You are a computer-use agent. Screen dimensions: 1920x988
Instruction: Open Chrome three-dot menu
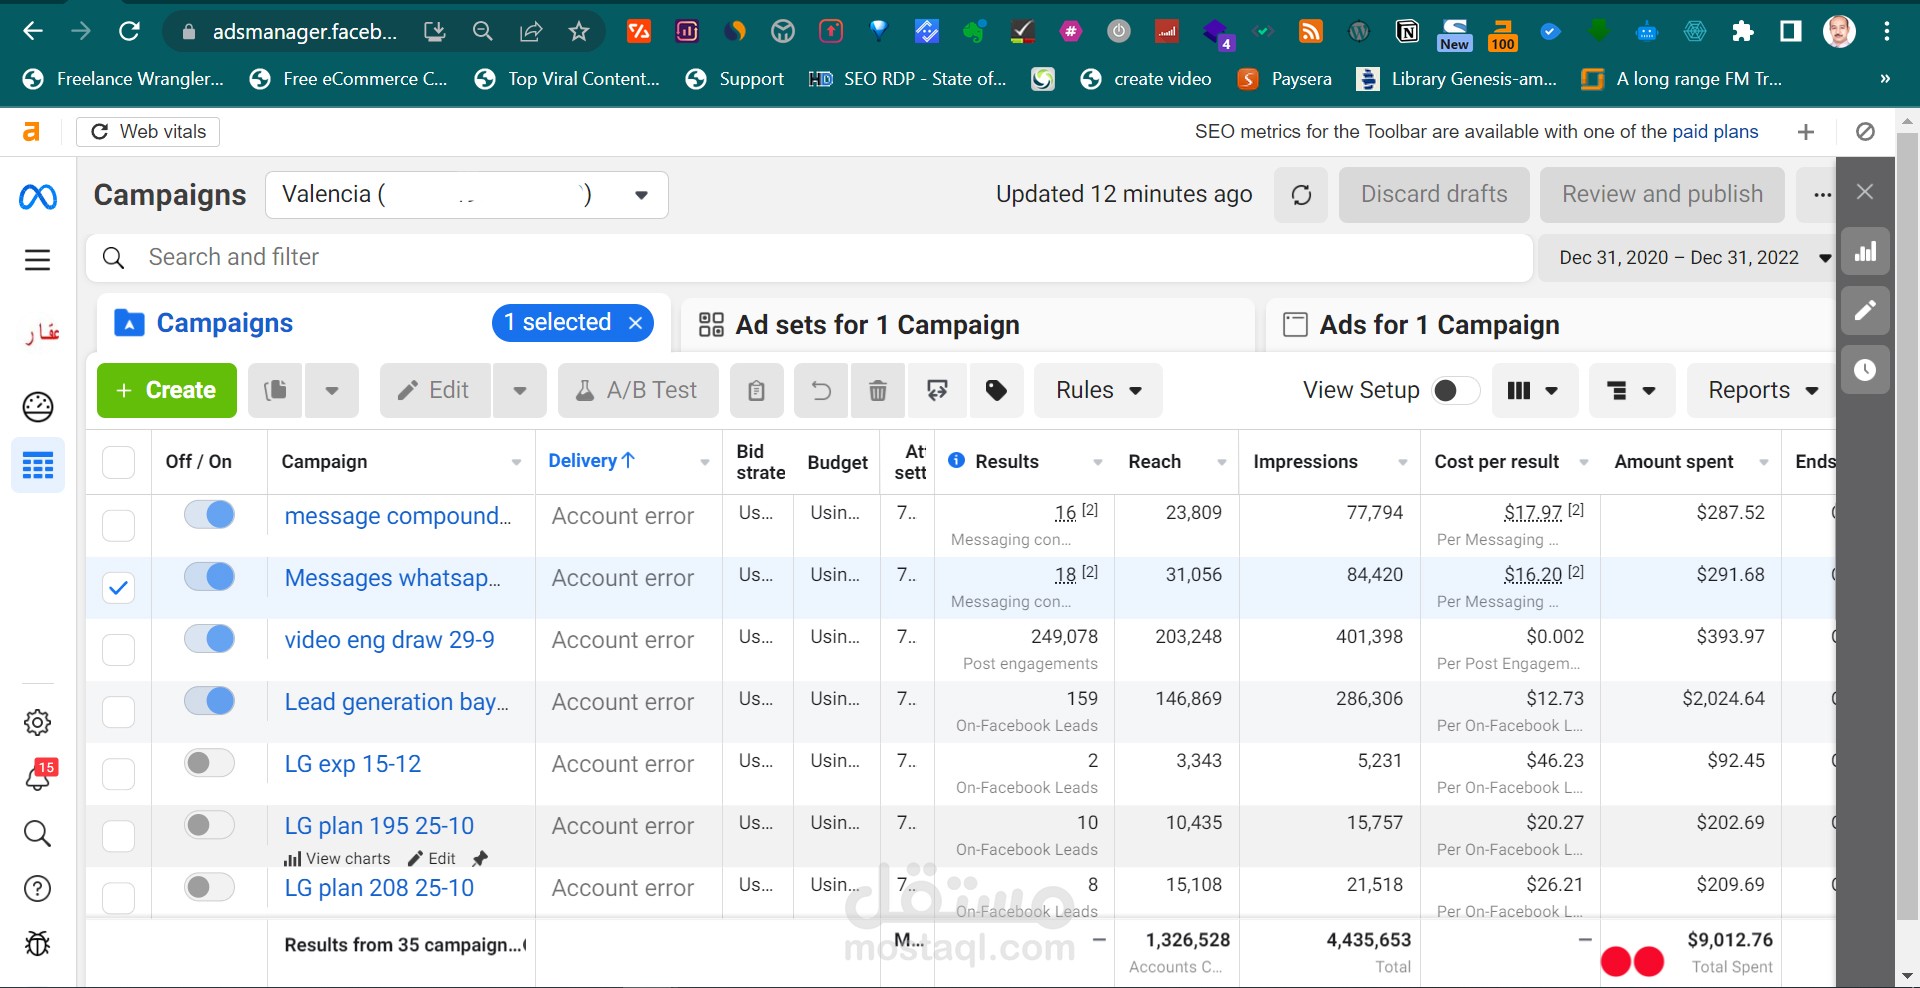tap(1887, 31)
